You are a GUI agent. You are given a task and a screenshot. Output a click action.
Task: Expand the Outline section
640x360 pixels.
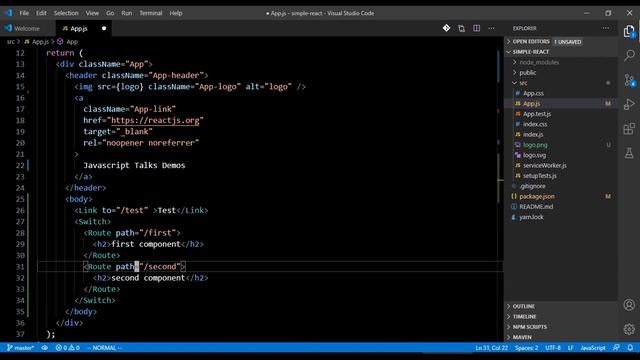pyautogui.click(x=524, y=306)
